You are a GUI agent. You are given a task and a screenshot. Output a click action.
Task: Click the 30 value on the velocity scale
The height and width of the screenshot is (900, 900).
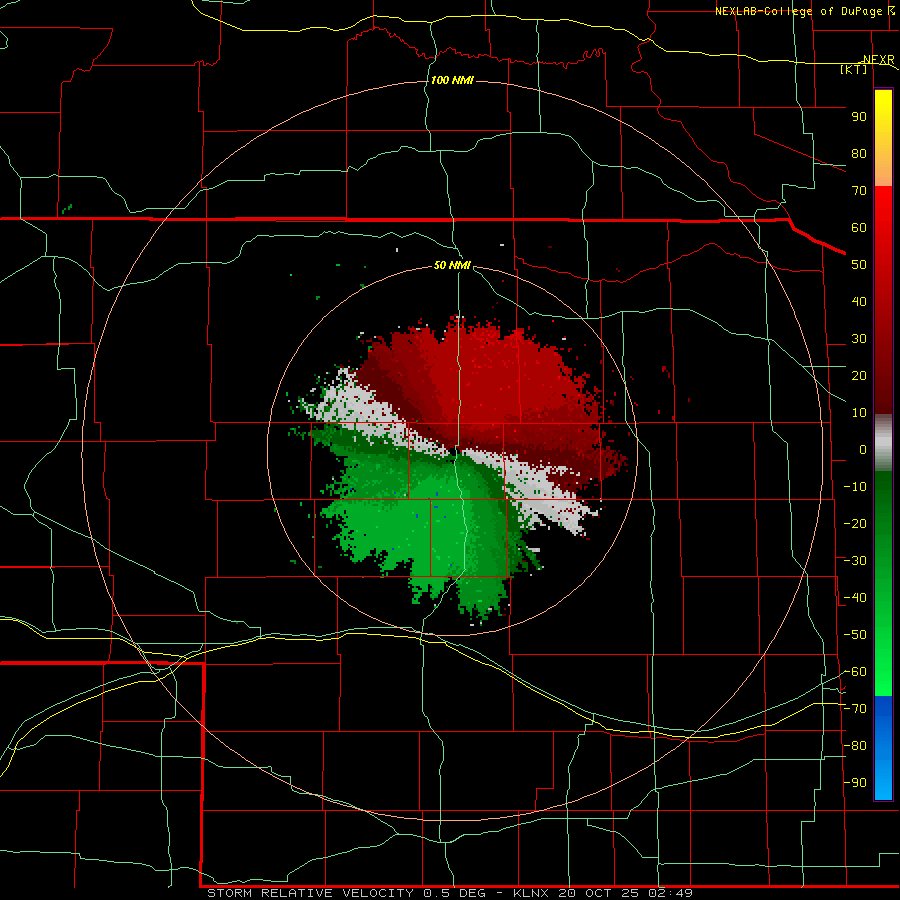click(859, 339)
